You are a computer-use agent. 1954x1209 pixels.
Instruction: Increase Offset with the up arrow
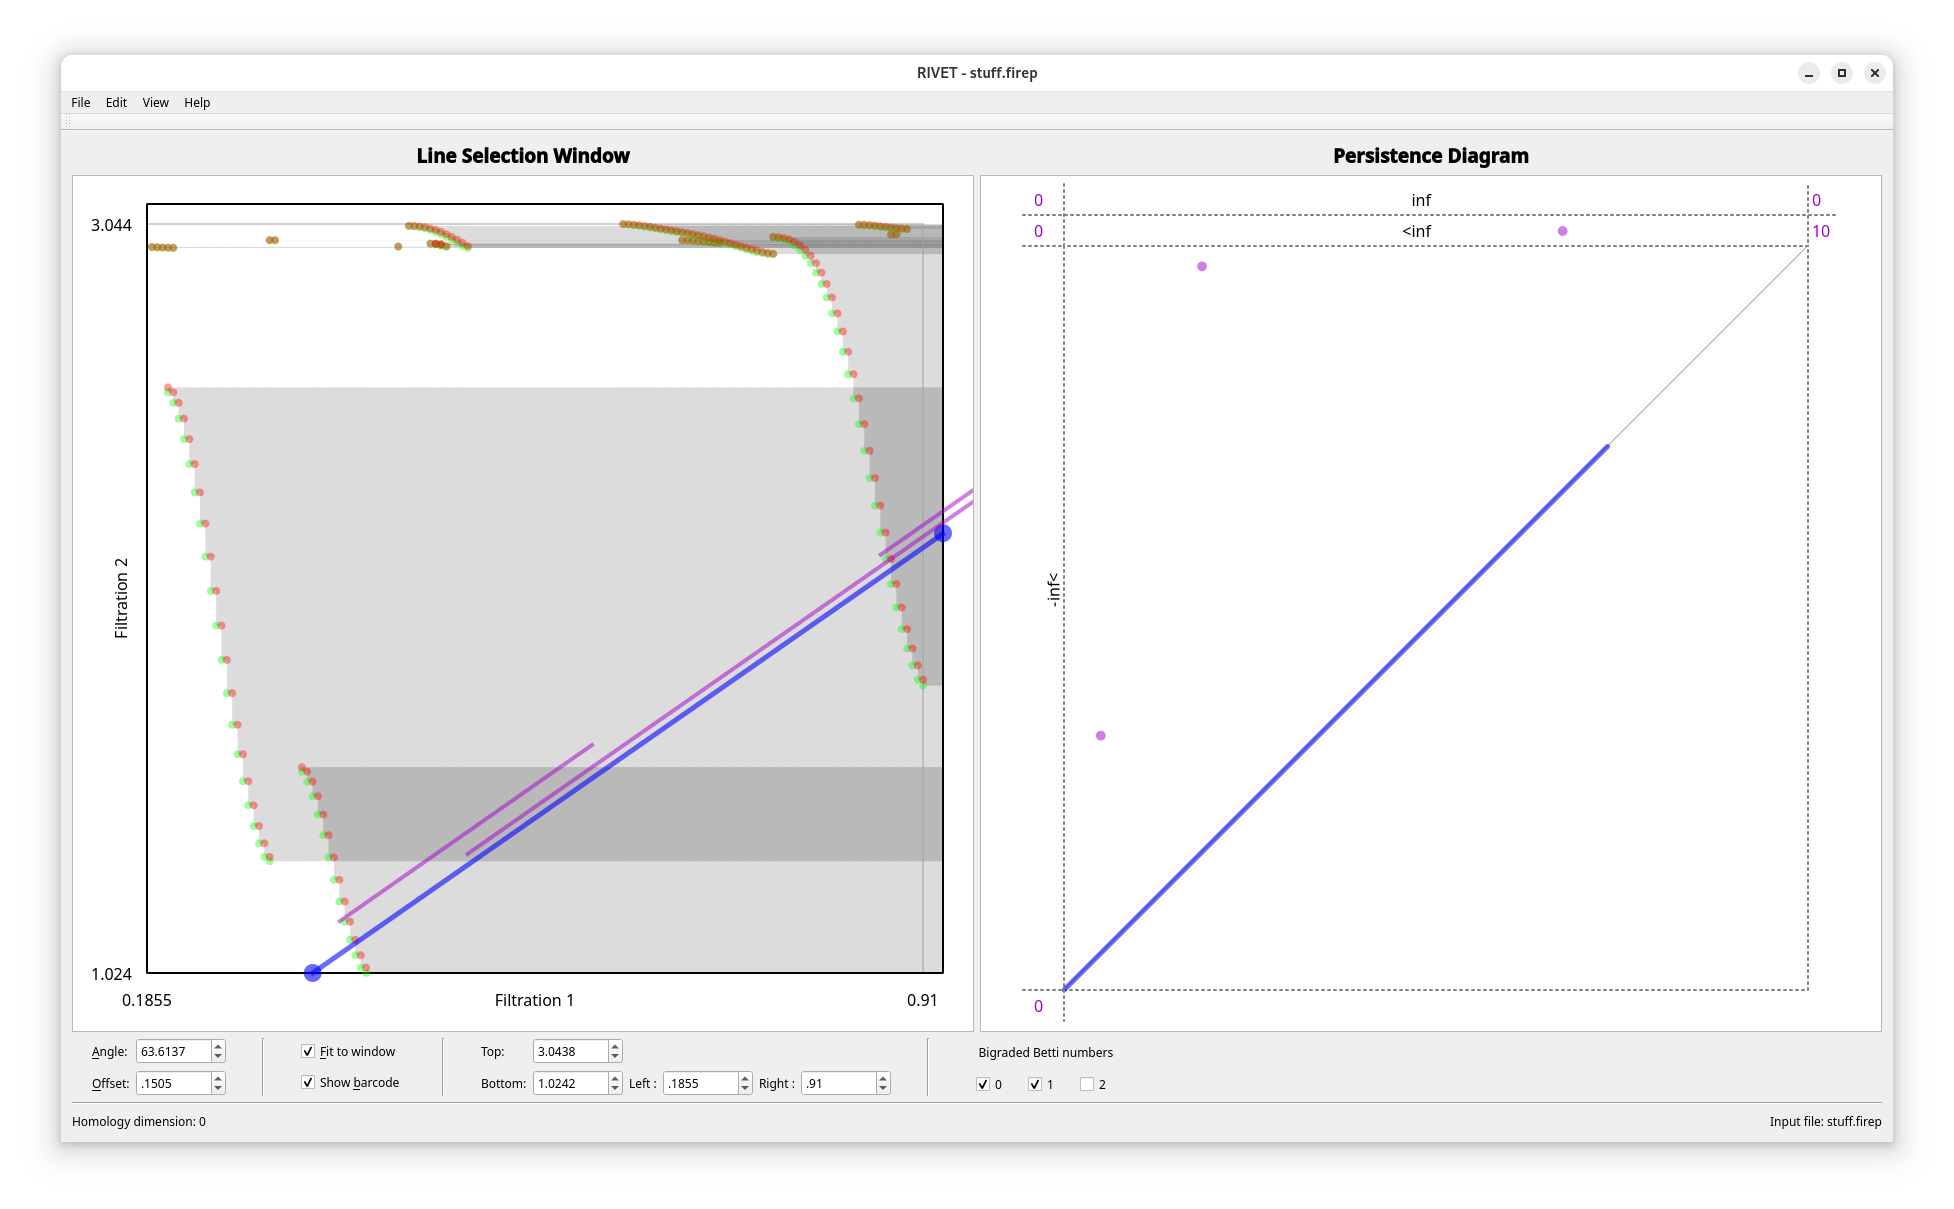click(x=218, y=1078)
